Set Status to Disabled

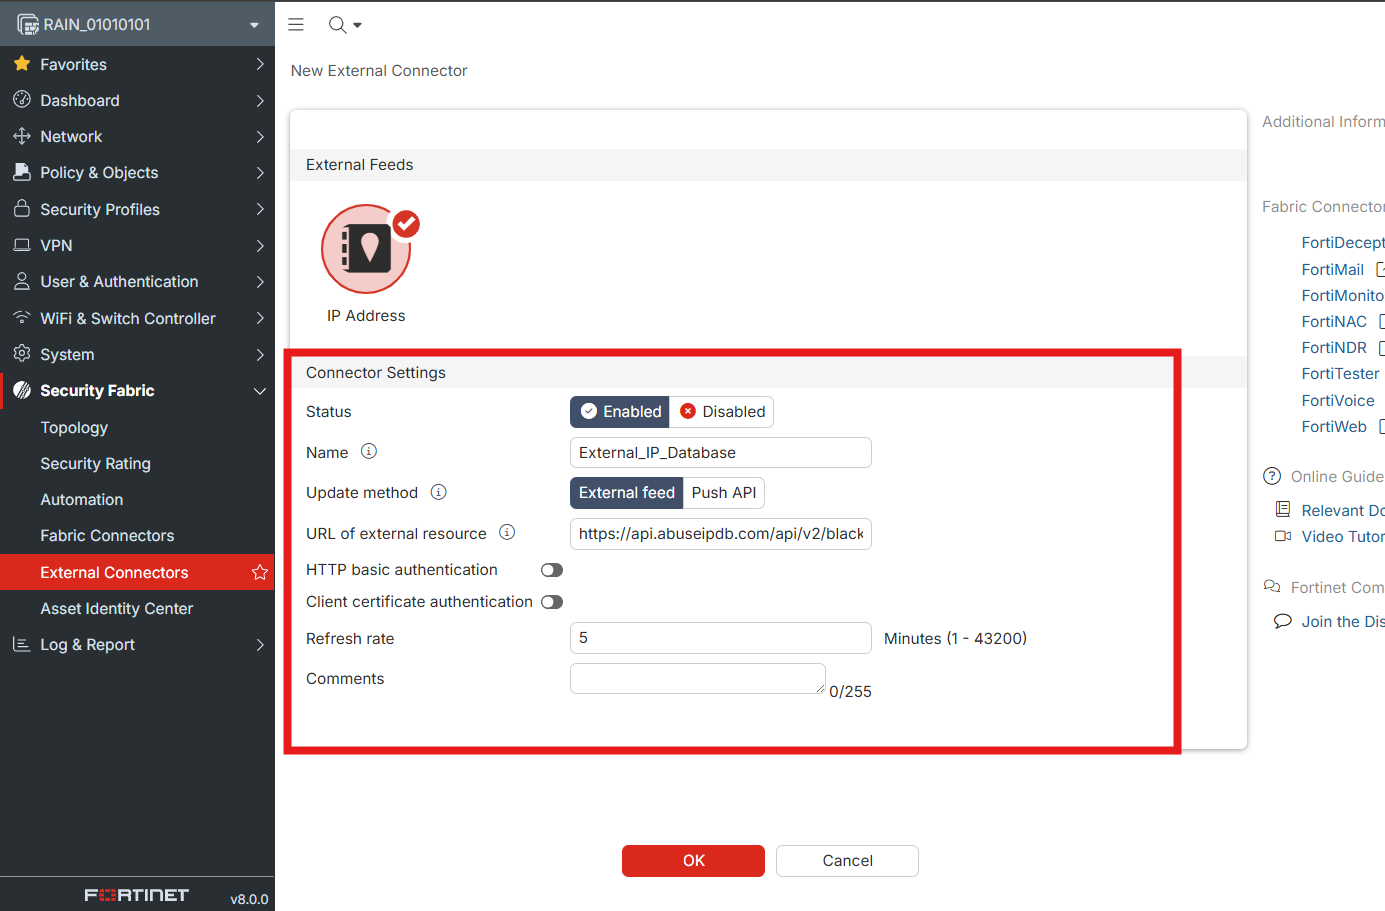pos(721,412)
